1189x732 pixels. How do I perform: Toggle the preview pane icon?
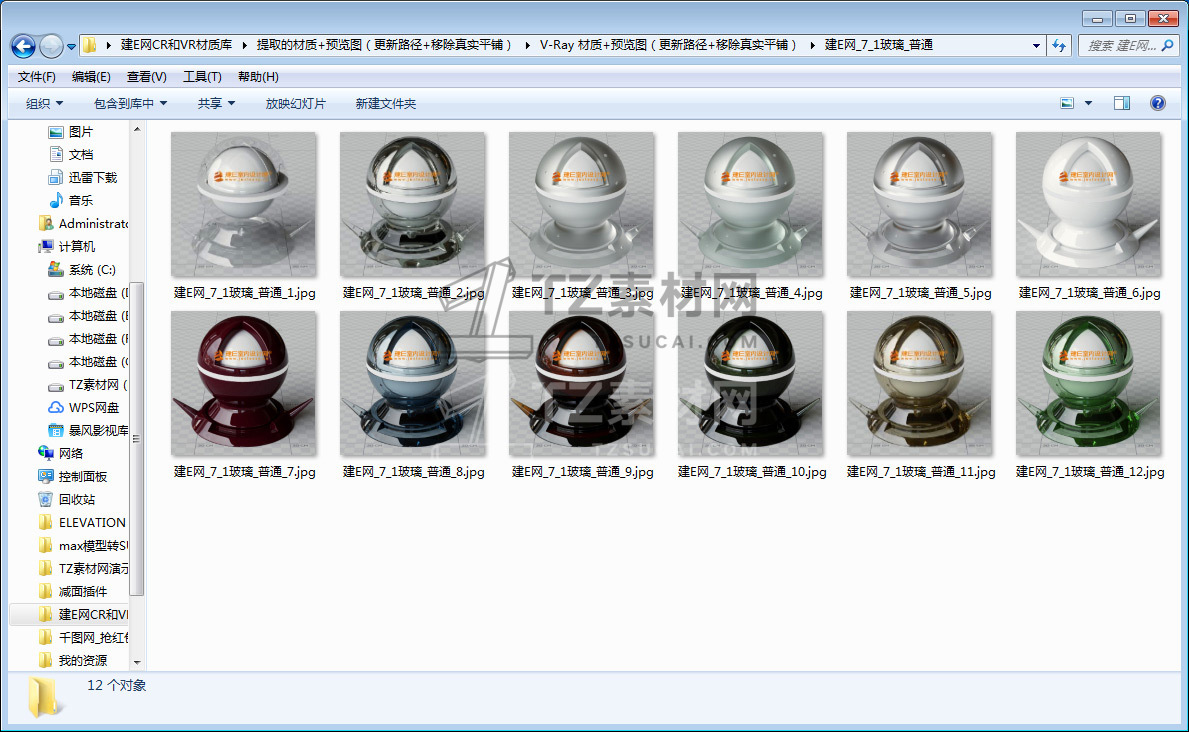(1122, 103)
